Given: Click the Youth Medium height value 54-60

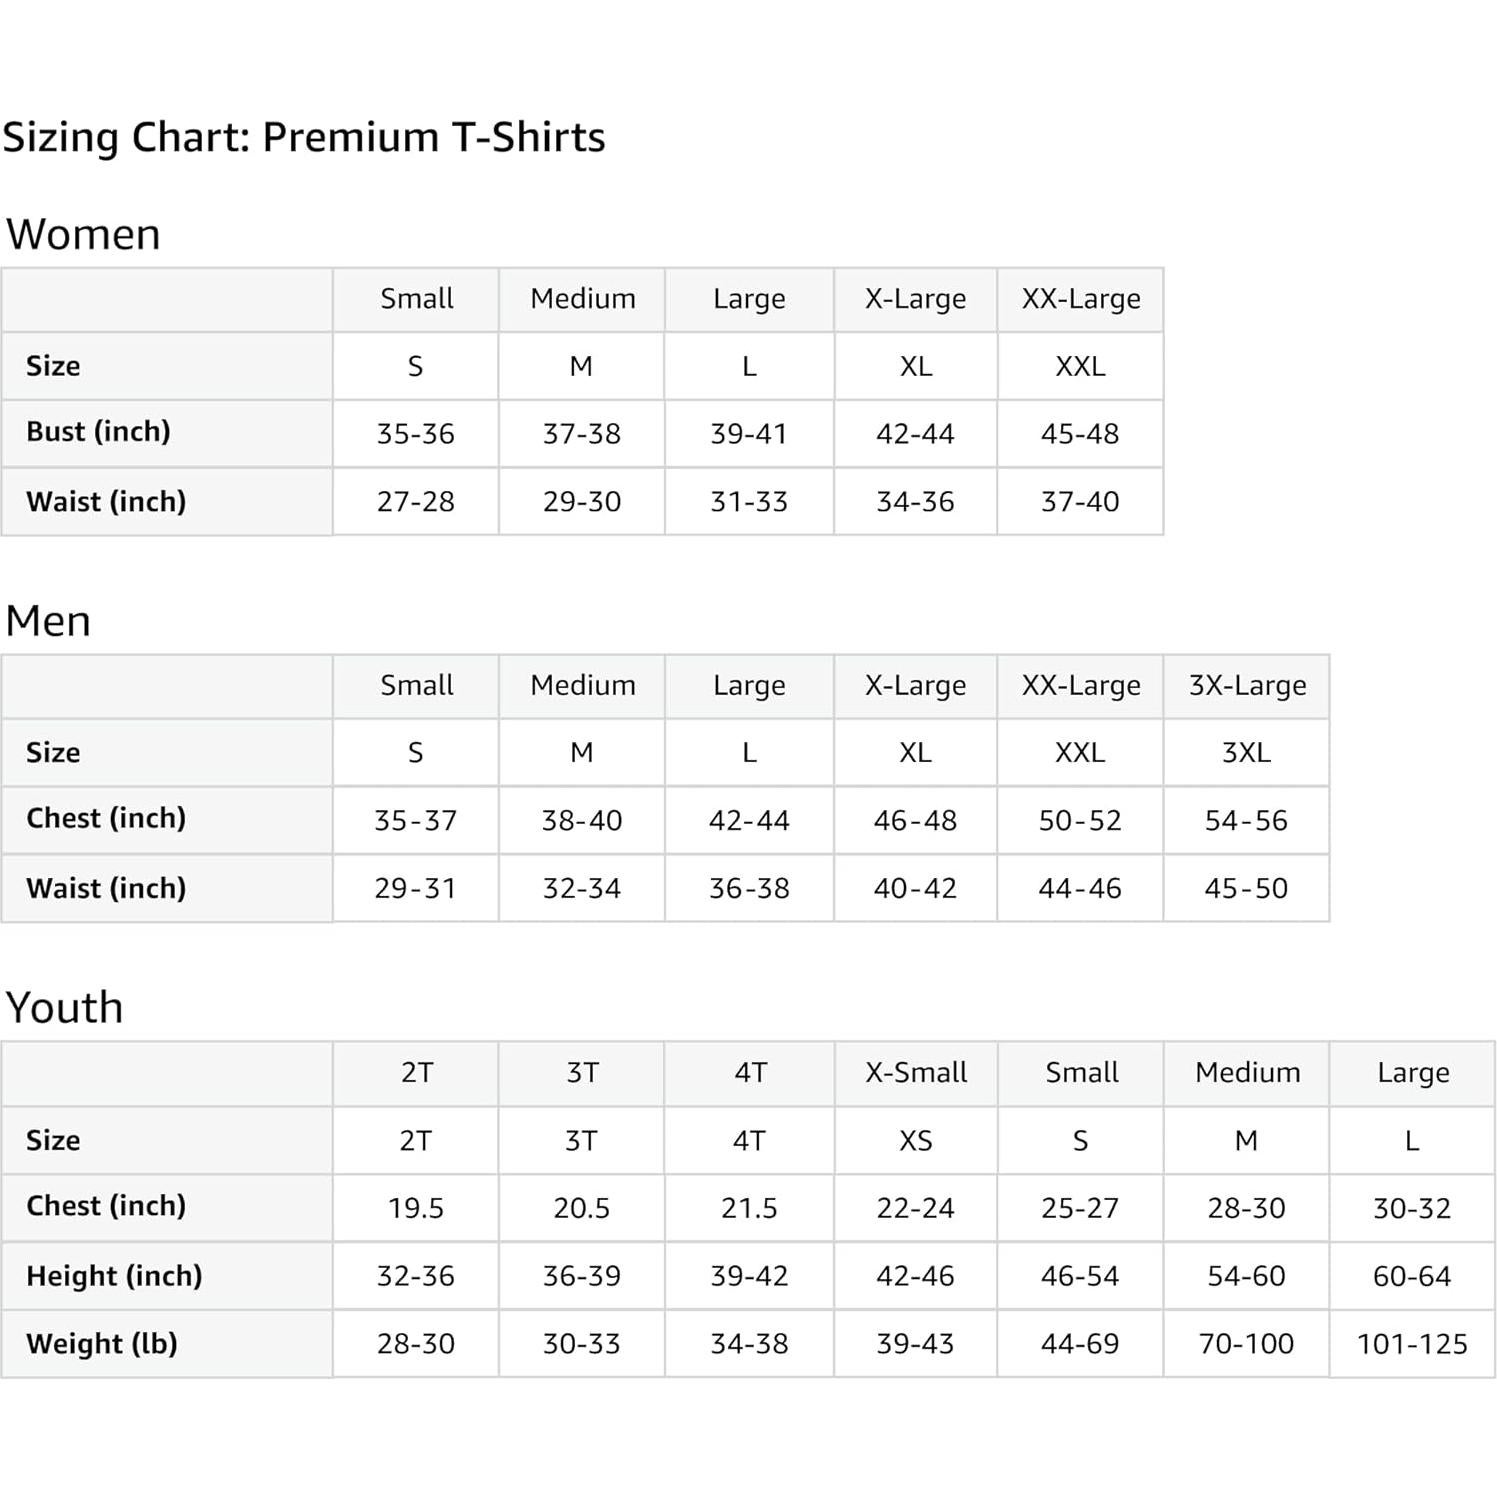Looking at the screenshot, I should (1246, 1277).
